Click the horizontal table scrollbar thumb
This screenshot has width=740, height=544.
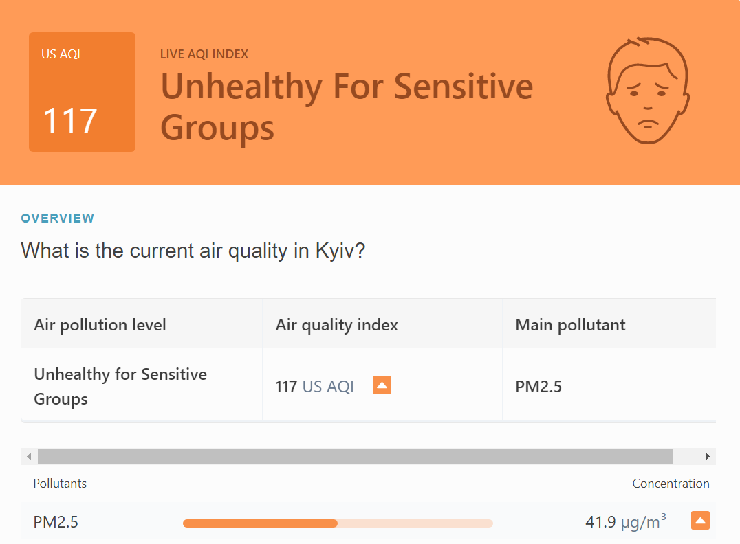(355, 456)
